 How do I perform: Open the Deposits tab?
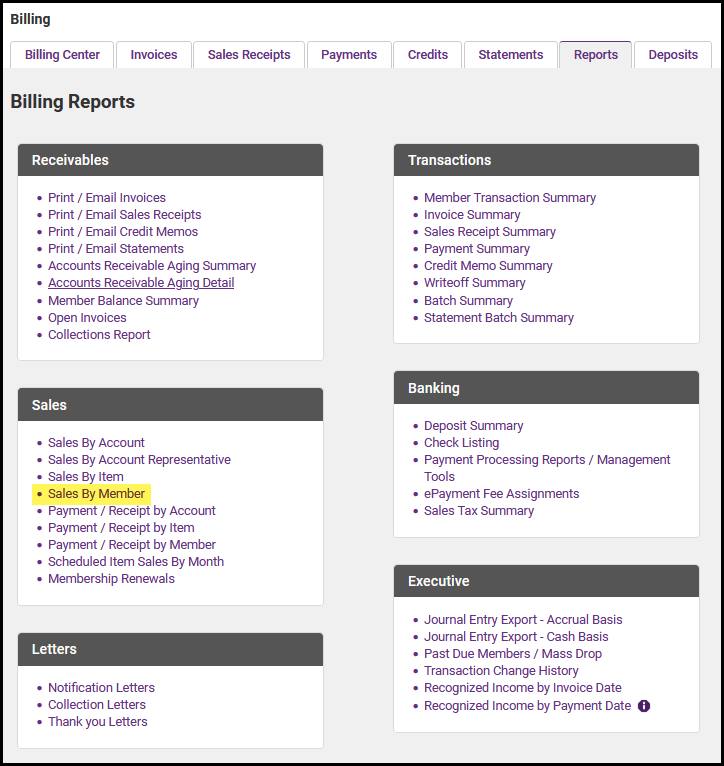(673, 55)
